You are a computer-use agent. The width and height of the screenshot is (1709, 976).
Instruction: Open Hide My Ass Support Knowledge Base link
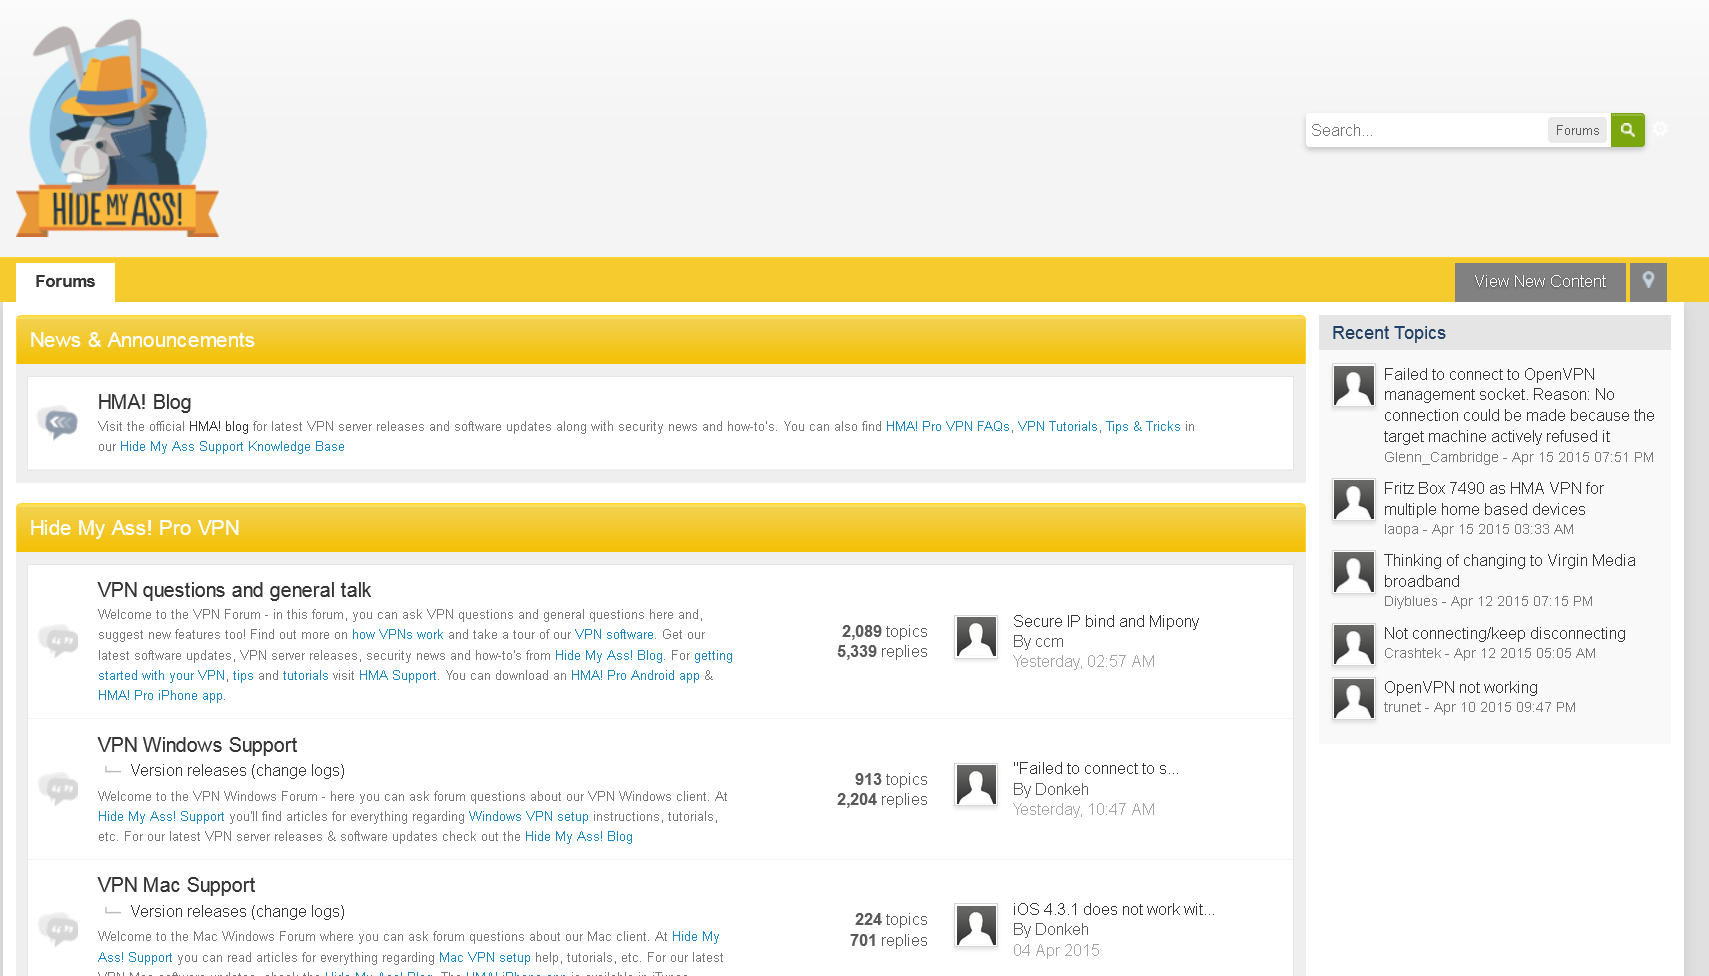point(232,447)
